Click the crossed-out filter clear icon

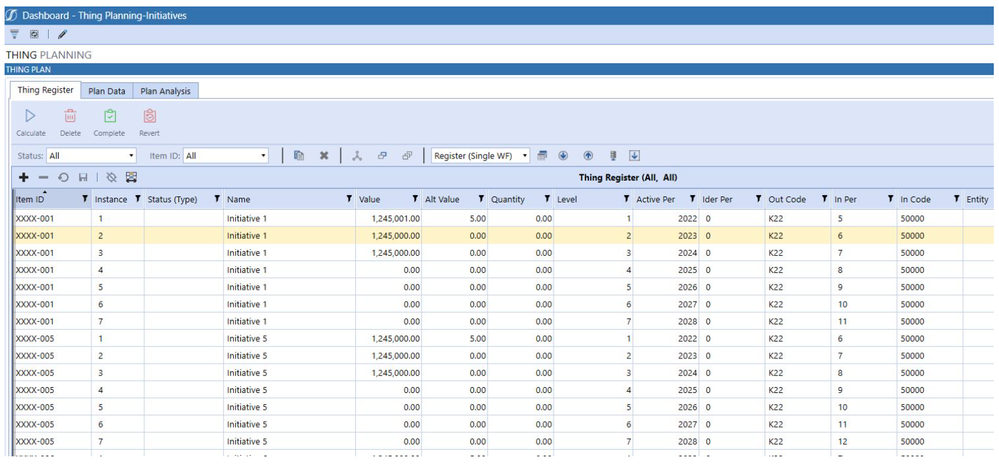coord(112,178)
